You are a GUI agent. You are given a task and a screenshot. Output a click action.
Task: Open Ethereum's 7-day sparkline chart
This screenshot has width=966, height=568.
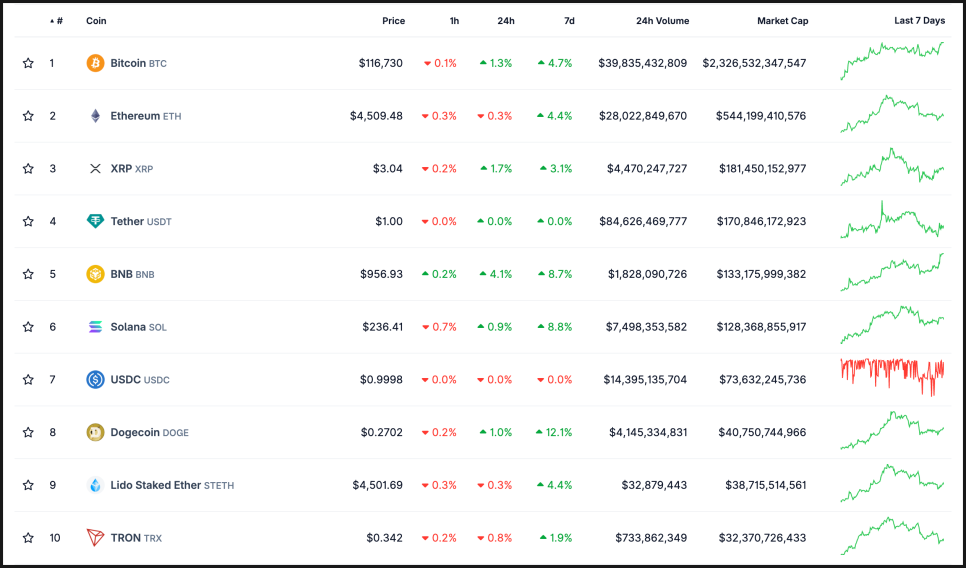[x=892, y=114]
